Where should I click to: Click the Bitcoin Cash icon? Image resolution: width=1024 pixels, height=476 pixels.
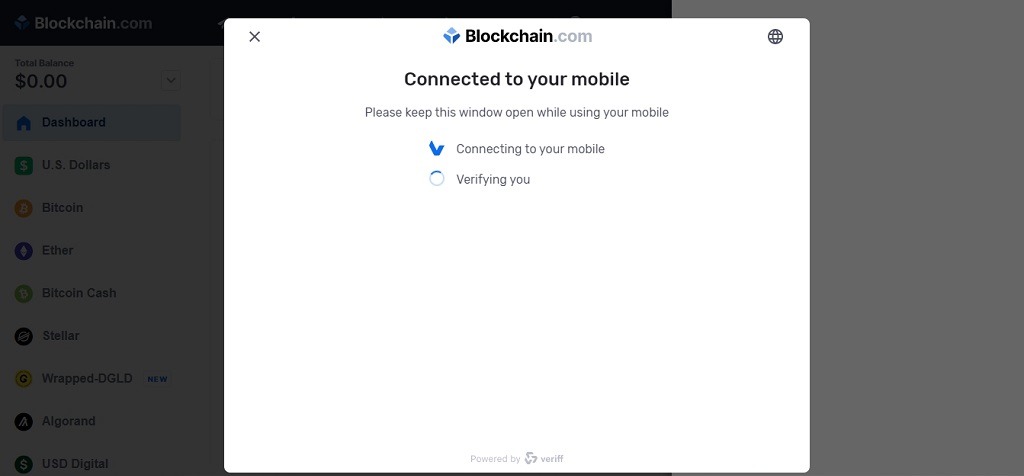[24, 294]
